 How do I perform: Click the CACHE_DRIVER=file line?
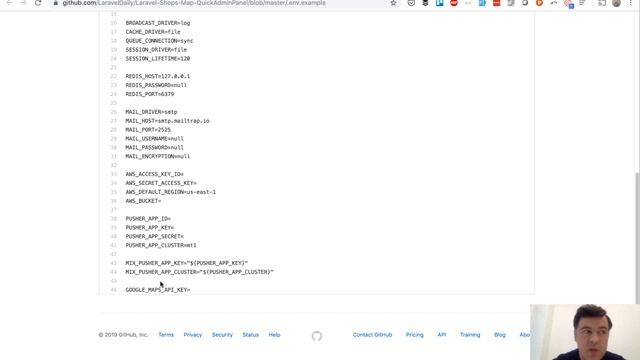(153, 32)
